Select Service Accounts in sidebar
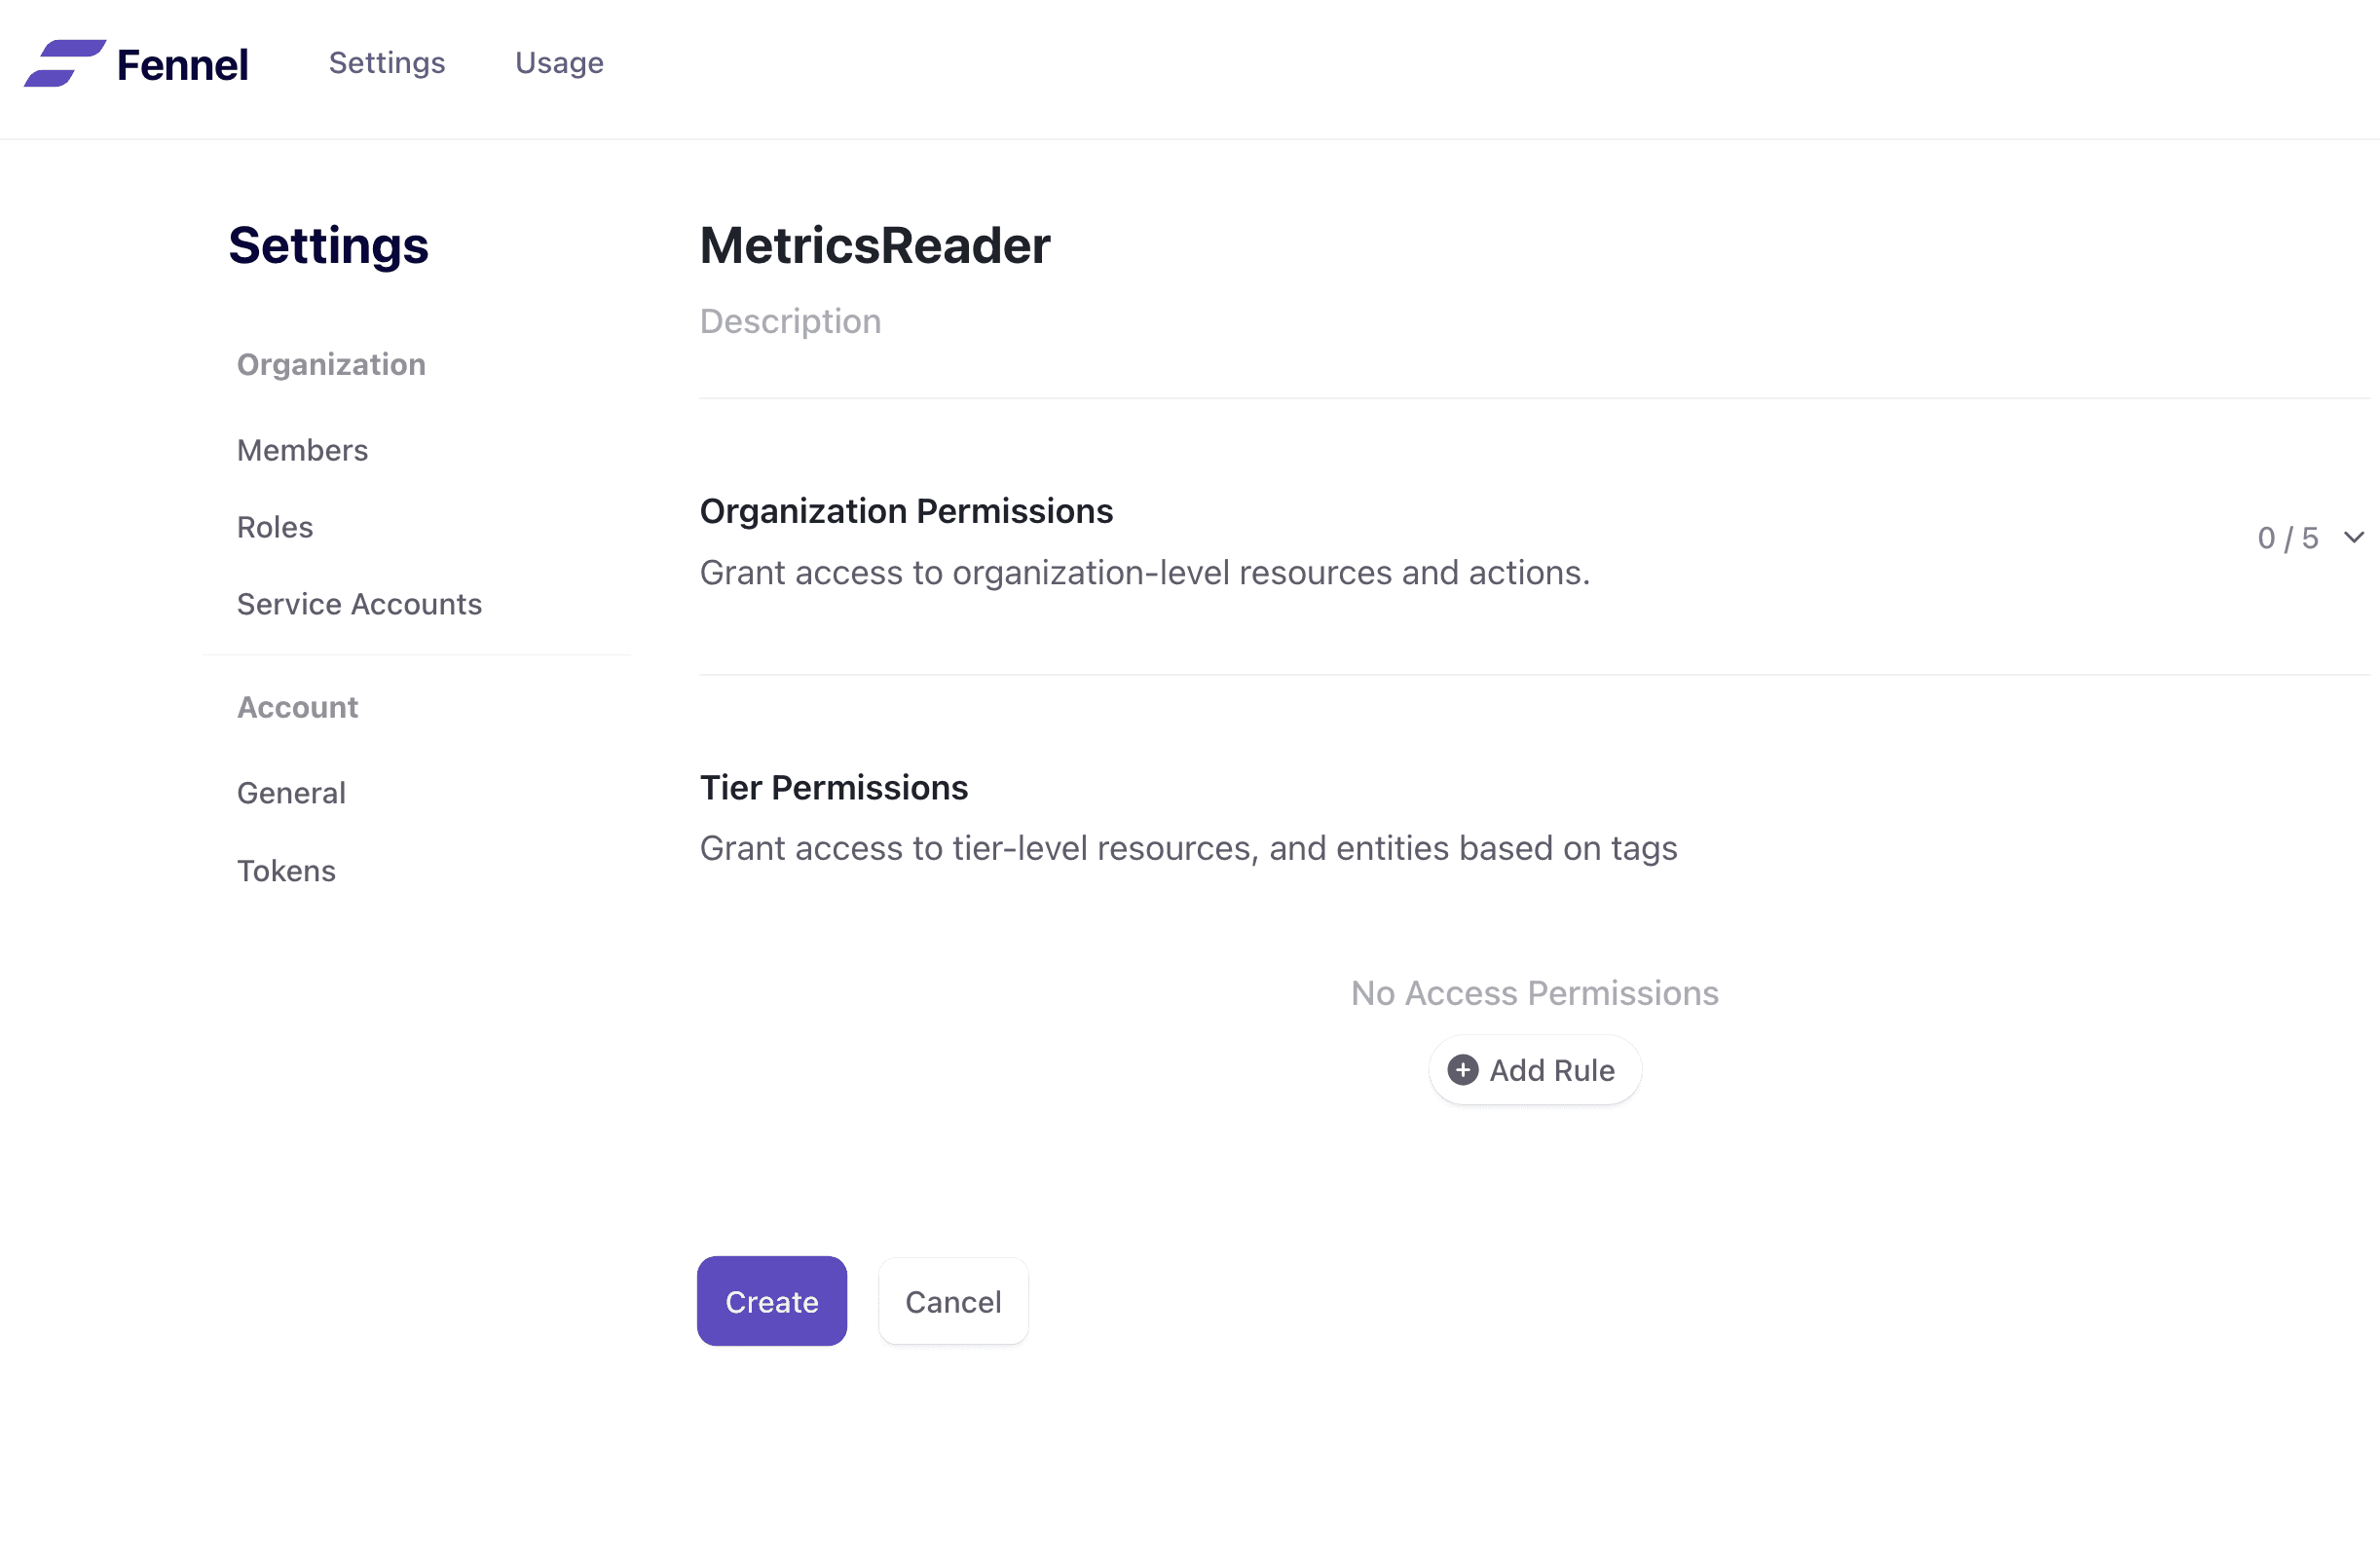This screenshot has height=1560, width=2380. click(x=359, y=604)
